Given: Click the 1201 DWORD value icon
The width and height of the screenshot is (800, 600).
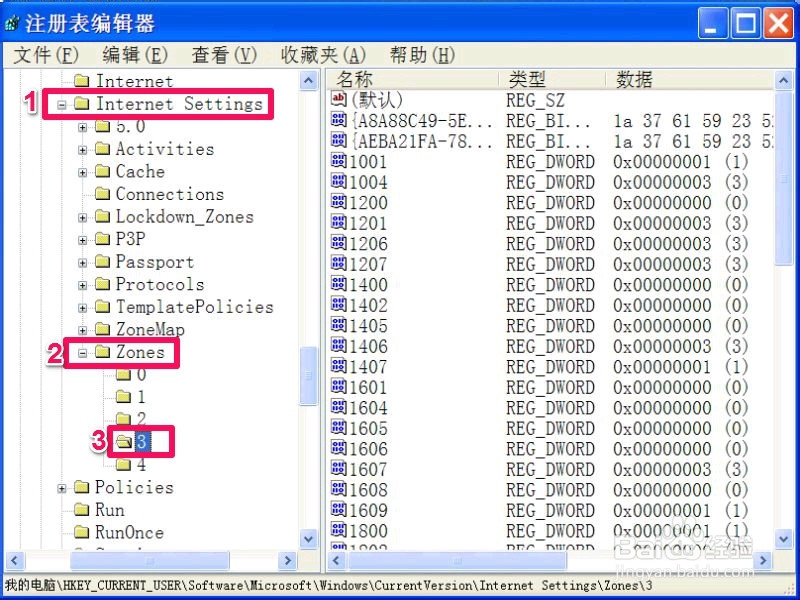Looking at the screenshot, I should (x=339, y=222).
